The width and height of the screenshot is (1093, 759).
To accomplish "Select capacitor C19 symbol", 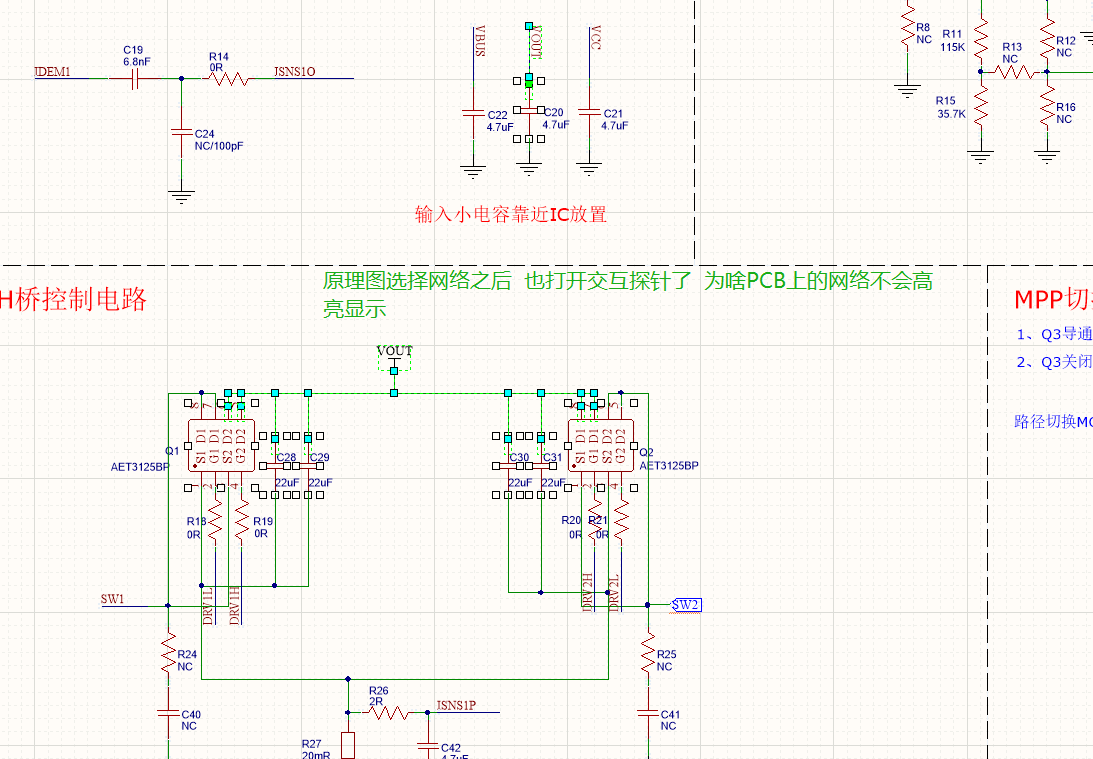I will click(135, 79).
